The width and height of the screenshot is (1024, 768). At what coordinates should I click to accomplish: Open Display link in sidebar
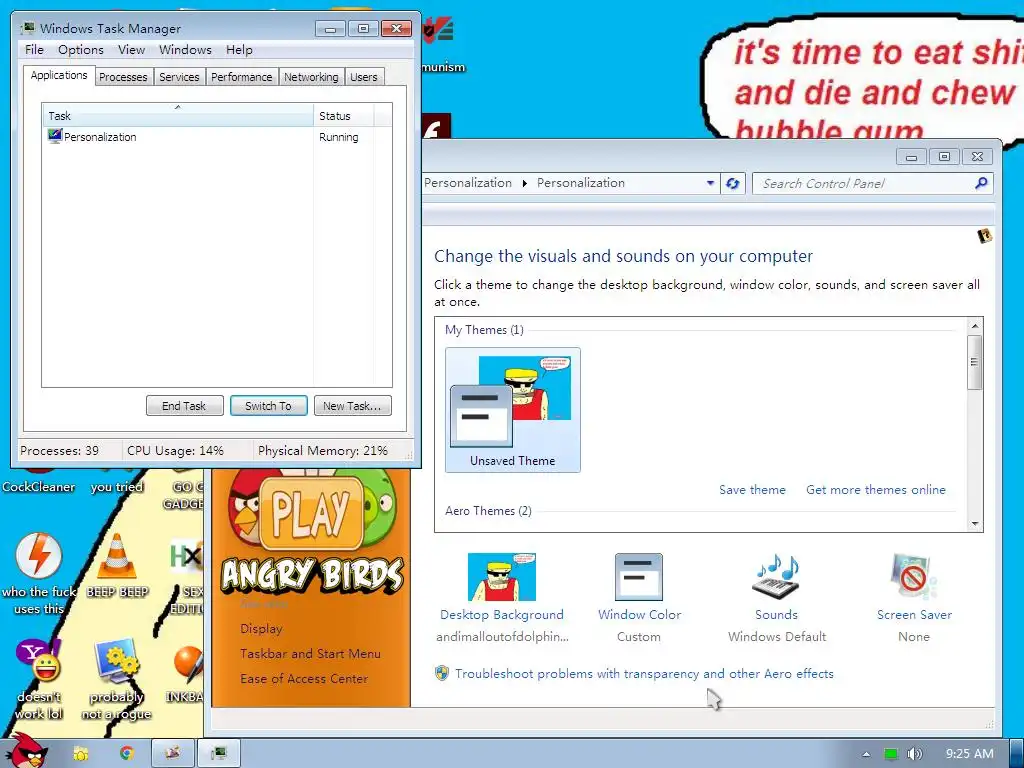pyautogui.click(x=261, y=628)
